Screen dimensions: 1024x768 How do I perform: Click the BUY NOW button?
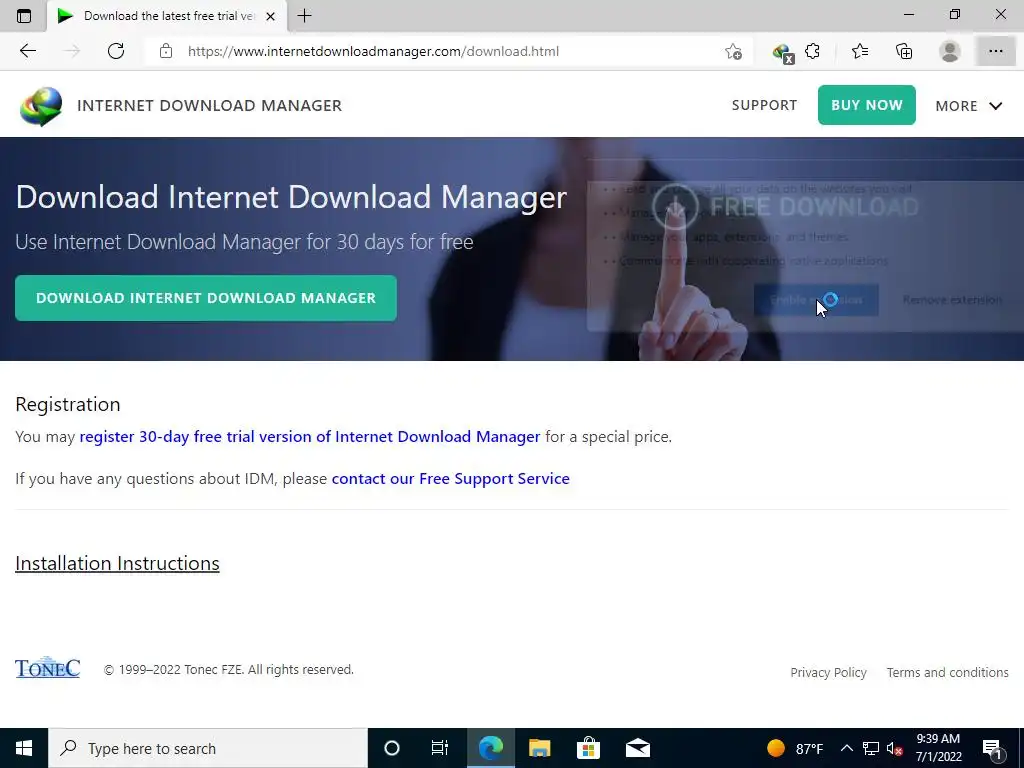[x=867, y=105]
